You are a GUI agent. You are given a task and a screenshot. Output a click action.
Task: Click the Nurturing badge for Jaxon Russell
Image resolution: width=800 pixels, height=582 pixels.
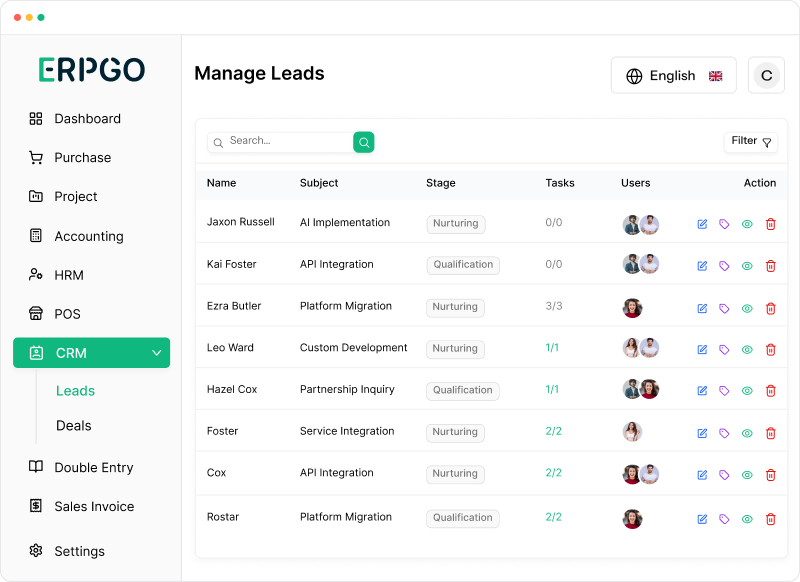coord(456,223)
